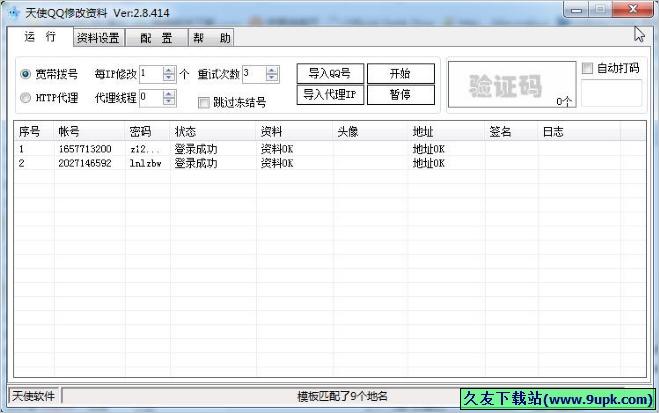The width and height of the screenshot is (659, 413).
Task: Increase the 每IP修改 value with up arrow
Action: (169, 71)
